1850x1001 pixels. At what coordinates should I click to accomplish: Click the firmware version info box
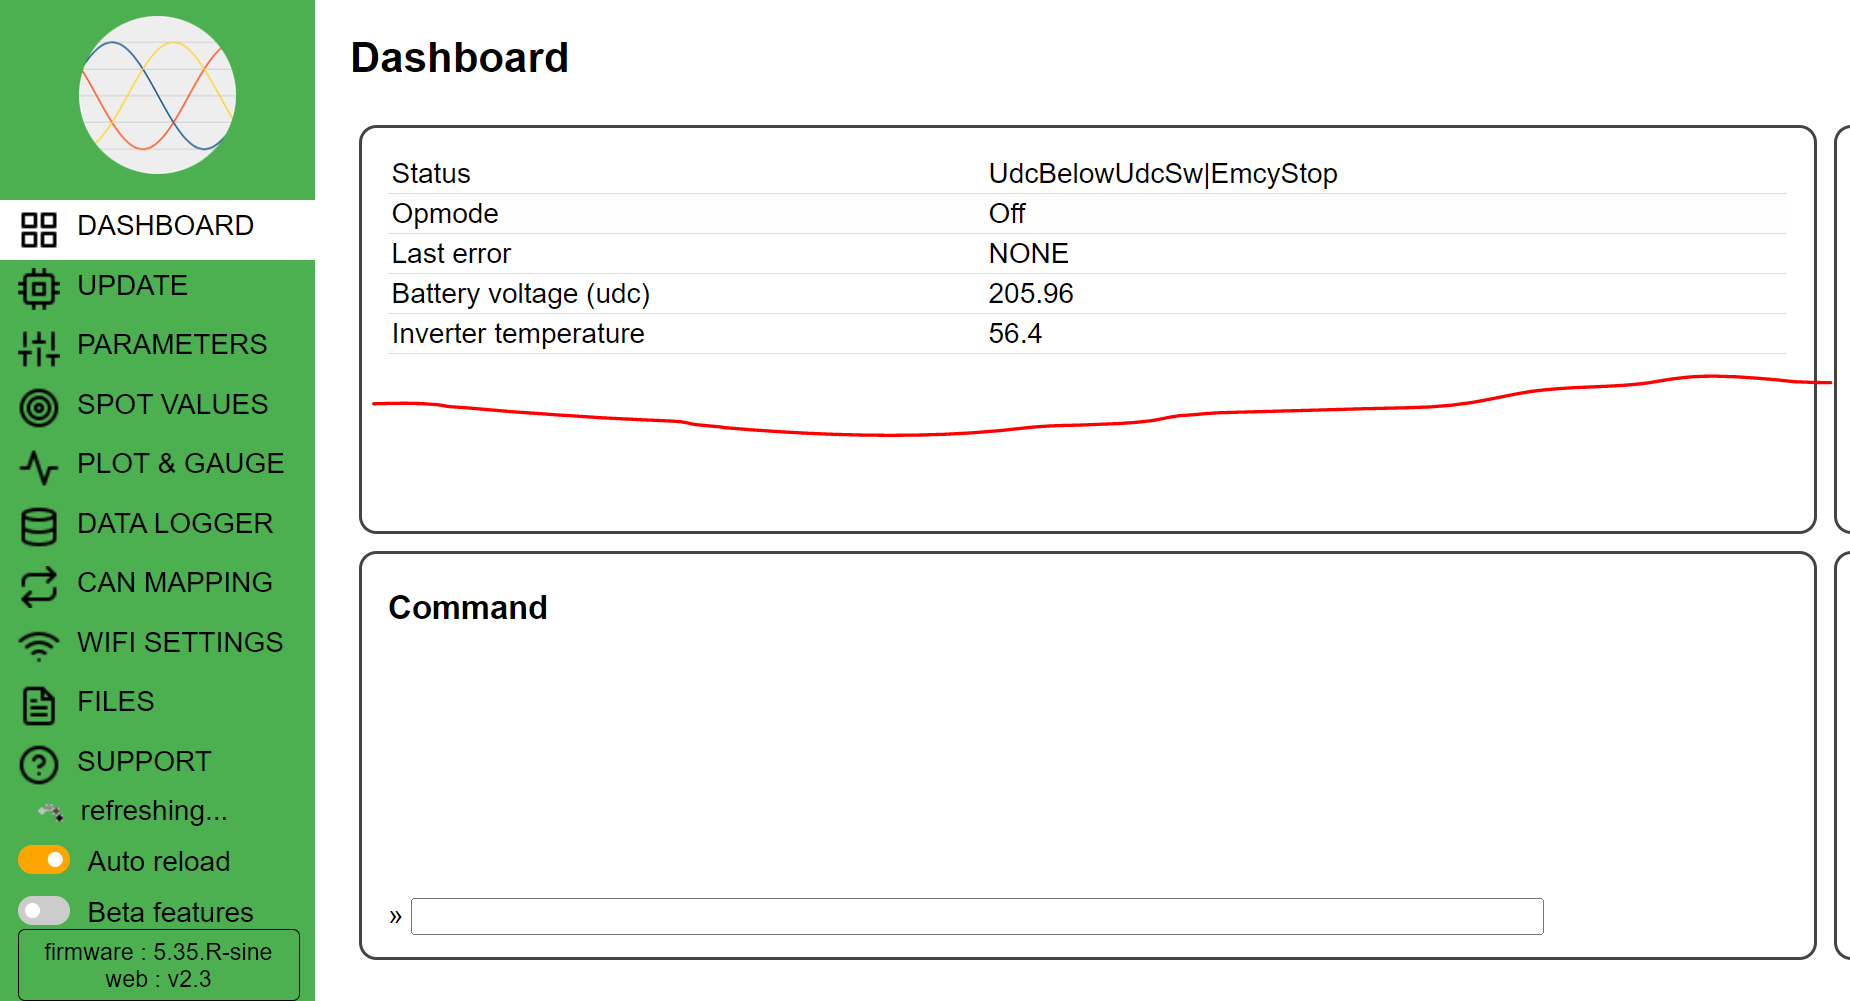tap(158, 965)
